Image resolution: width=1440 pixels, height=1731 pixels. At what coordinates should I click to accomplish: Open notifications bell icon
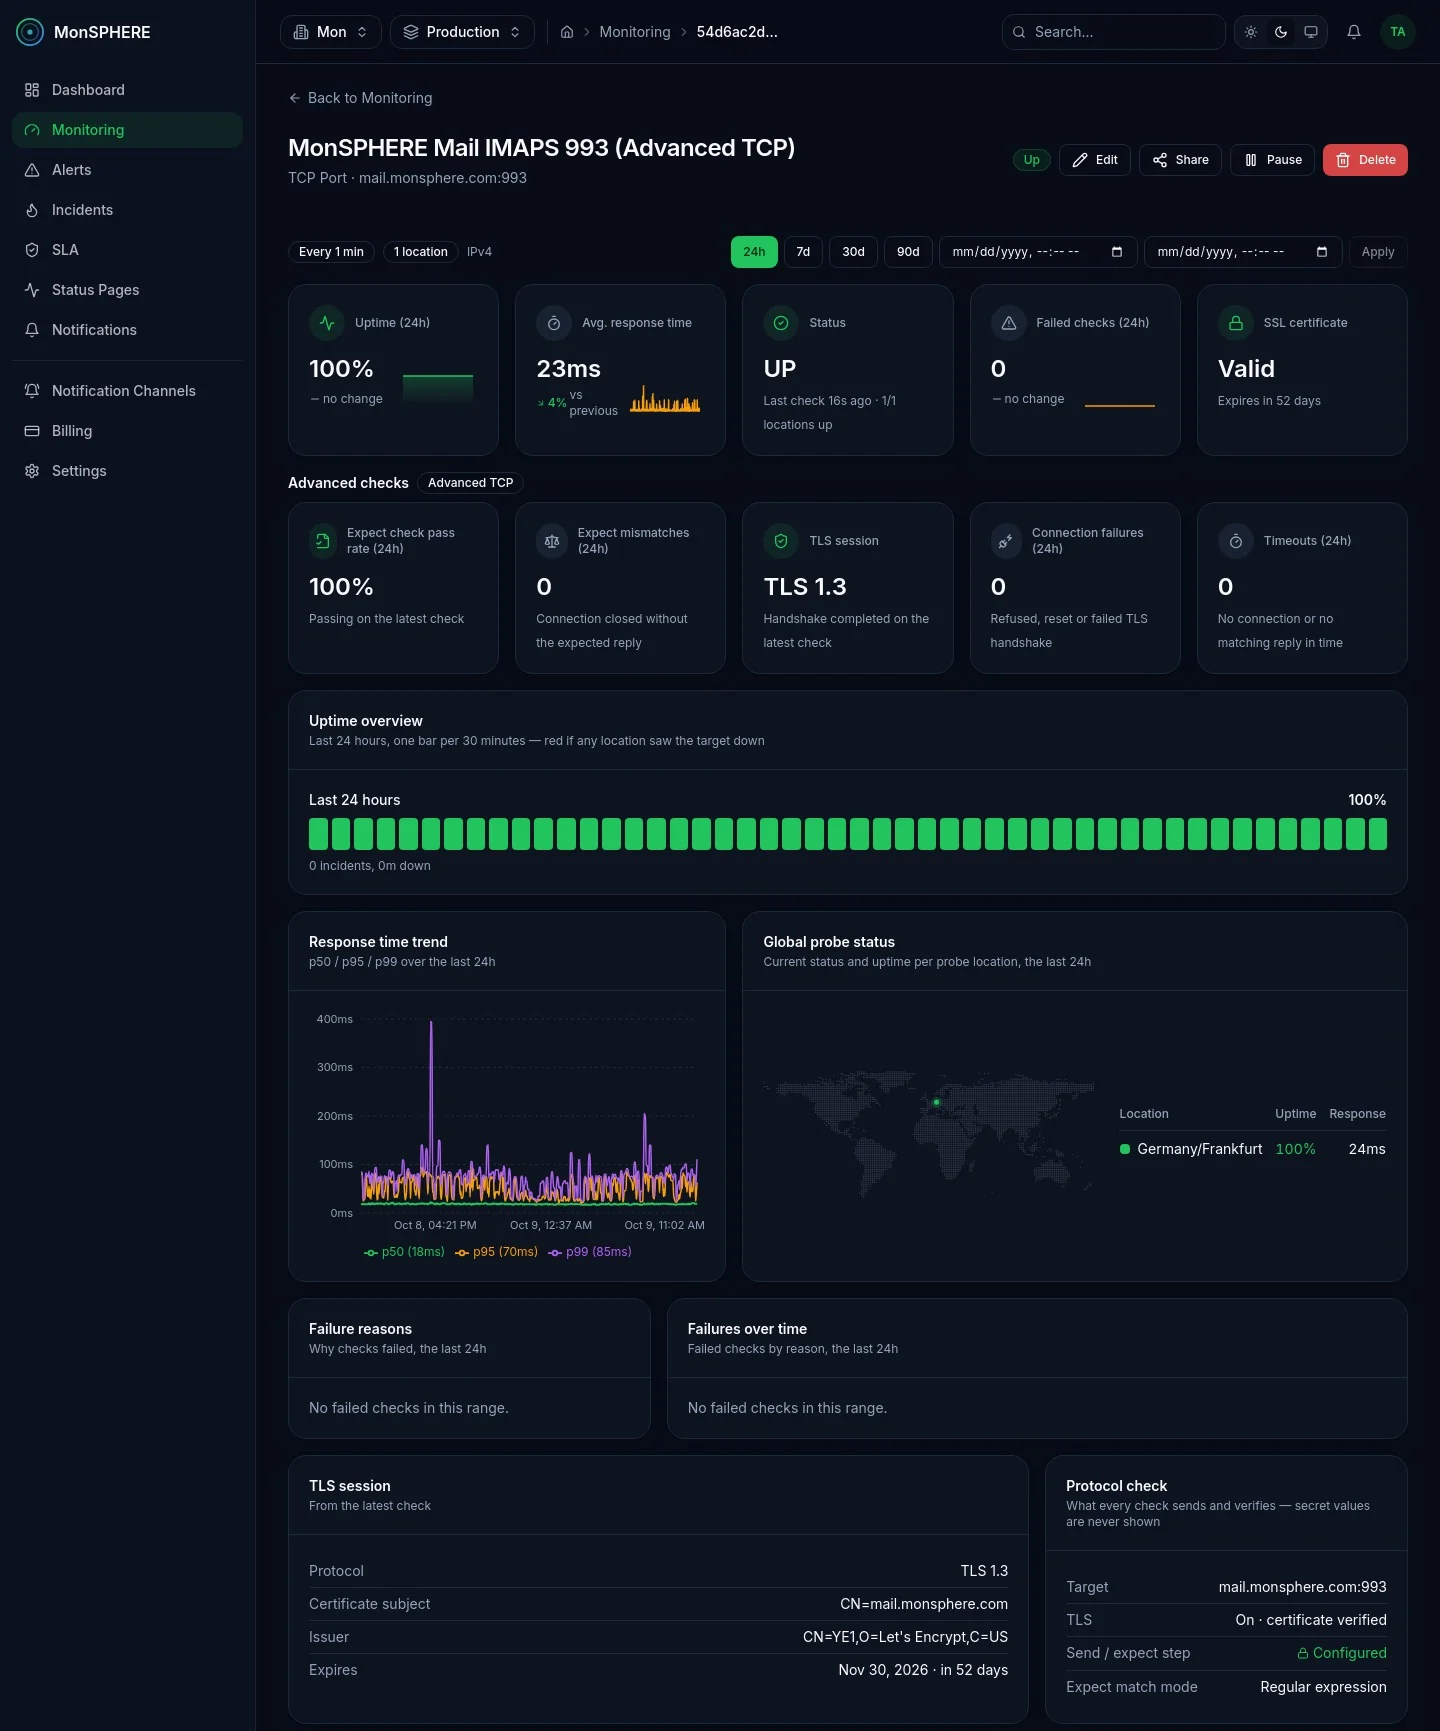(1354, 32)
